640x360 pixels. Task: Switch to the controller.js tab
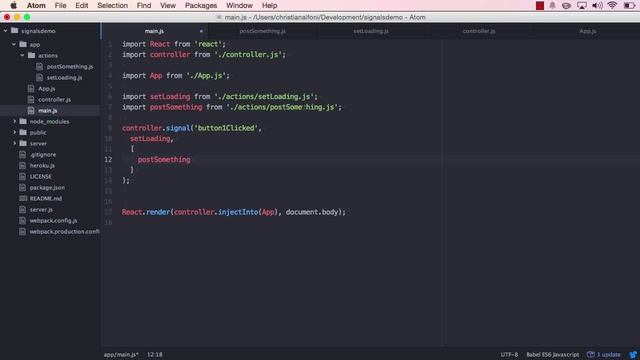point(479,31)
